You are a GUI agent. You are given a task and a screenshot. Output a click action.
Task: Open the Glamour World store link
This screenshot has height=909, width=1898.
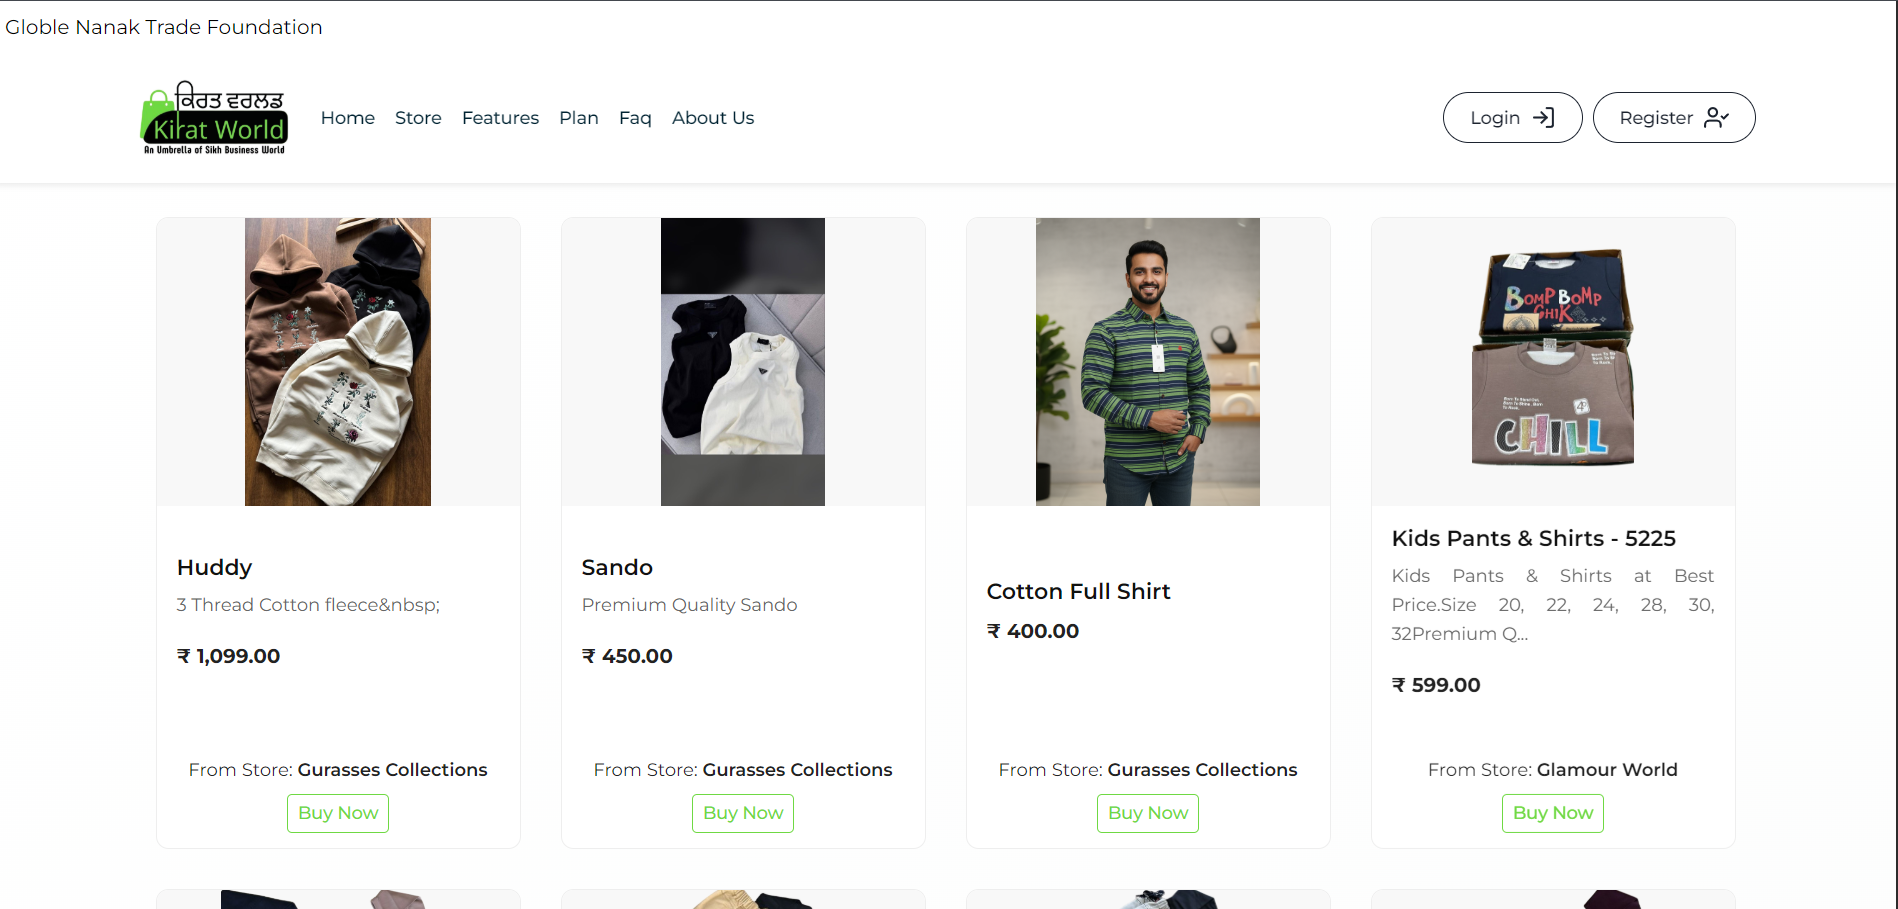click(1606, 770)
